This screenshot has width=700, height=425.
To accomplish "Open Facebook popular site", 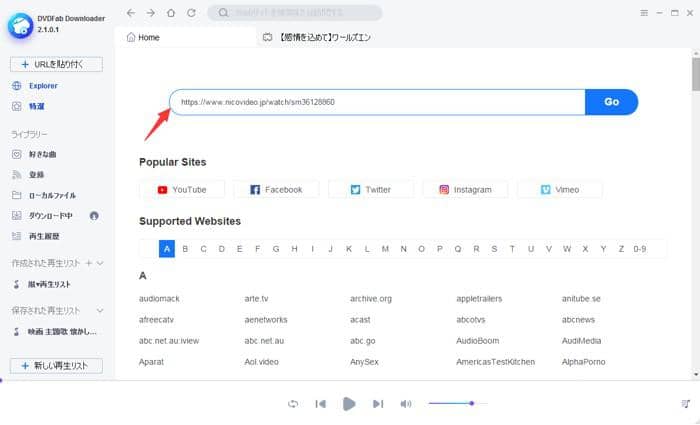I will (277, 190).
